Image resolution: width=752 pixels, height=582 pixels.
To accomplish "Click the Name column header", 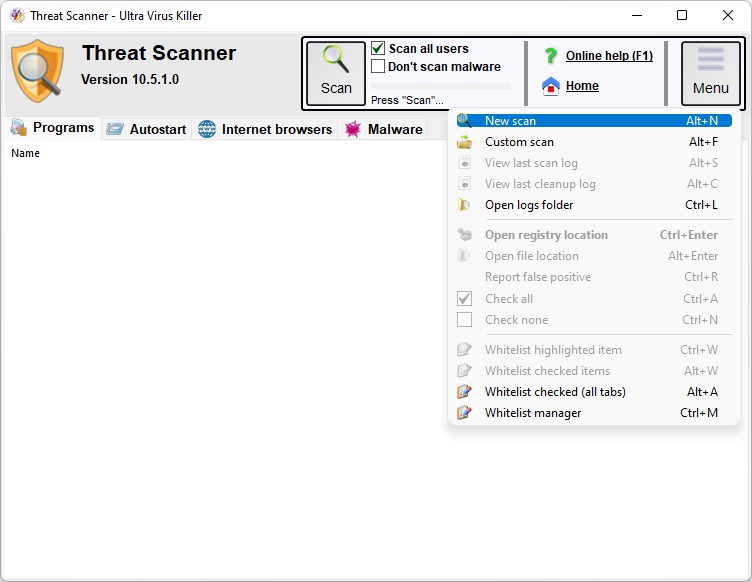I will coord(26,153).
